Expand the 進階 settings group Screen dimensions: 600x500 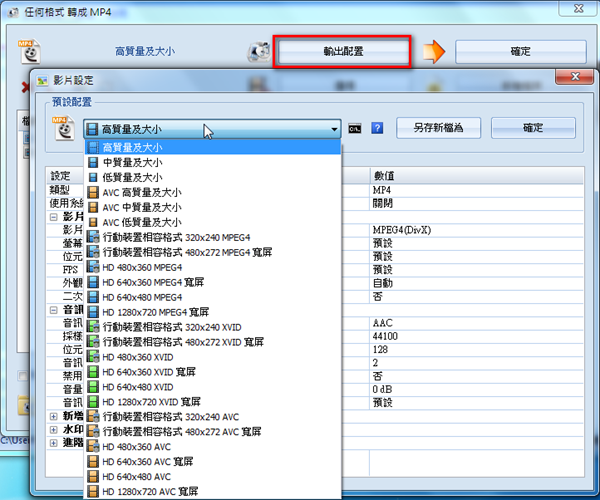click(x=54, y=443)
